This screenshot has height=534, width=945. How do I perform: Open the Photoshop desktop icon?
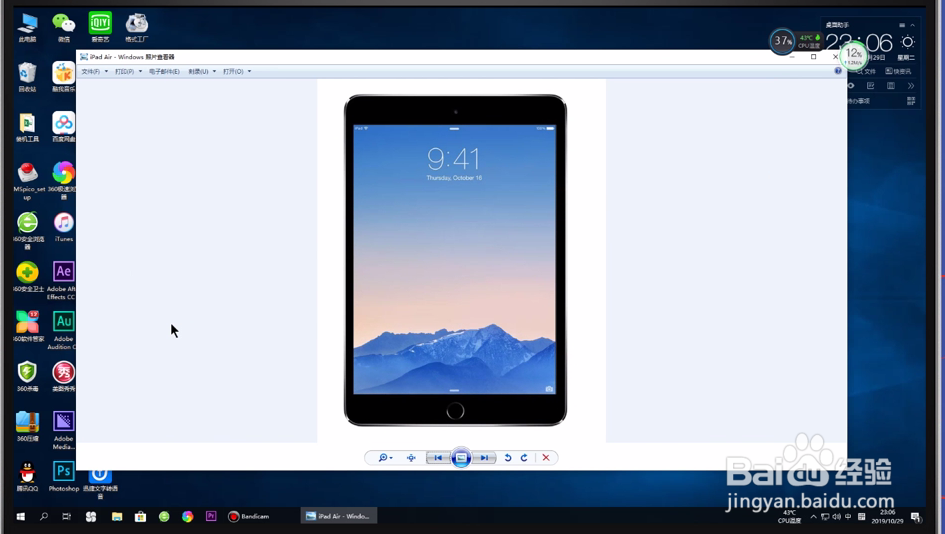point(63,477)
